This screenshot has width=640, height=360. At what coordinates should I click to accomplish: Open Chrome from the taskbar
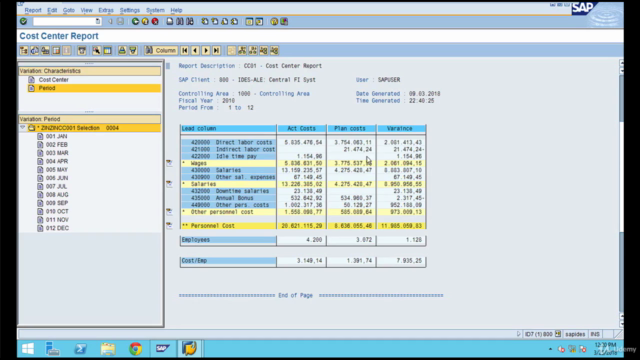tap(136, 349)
